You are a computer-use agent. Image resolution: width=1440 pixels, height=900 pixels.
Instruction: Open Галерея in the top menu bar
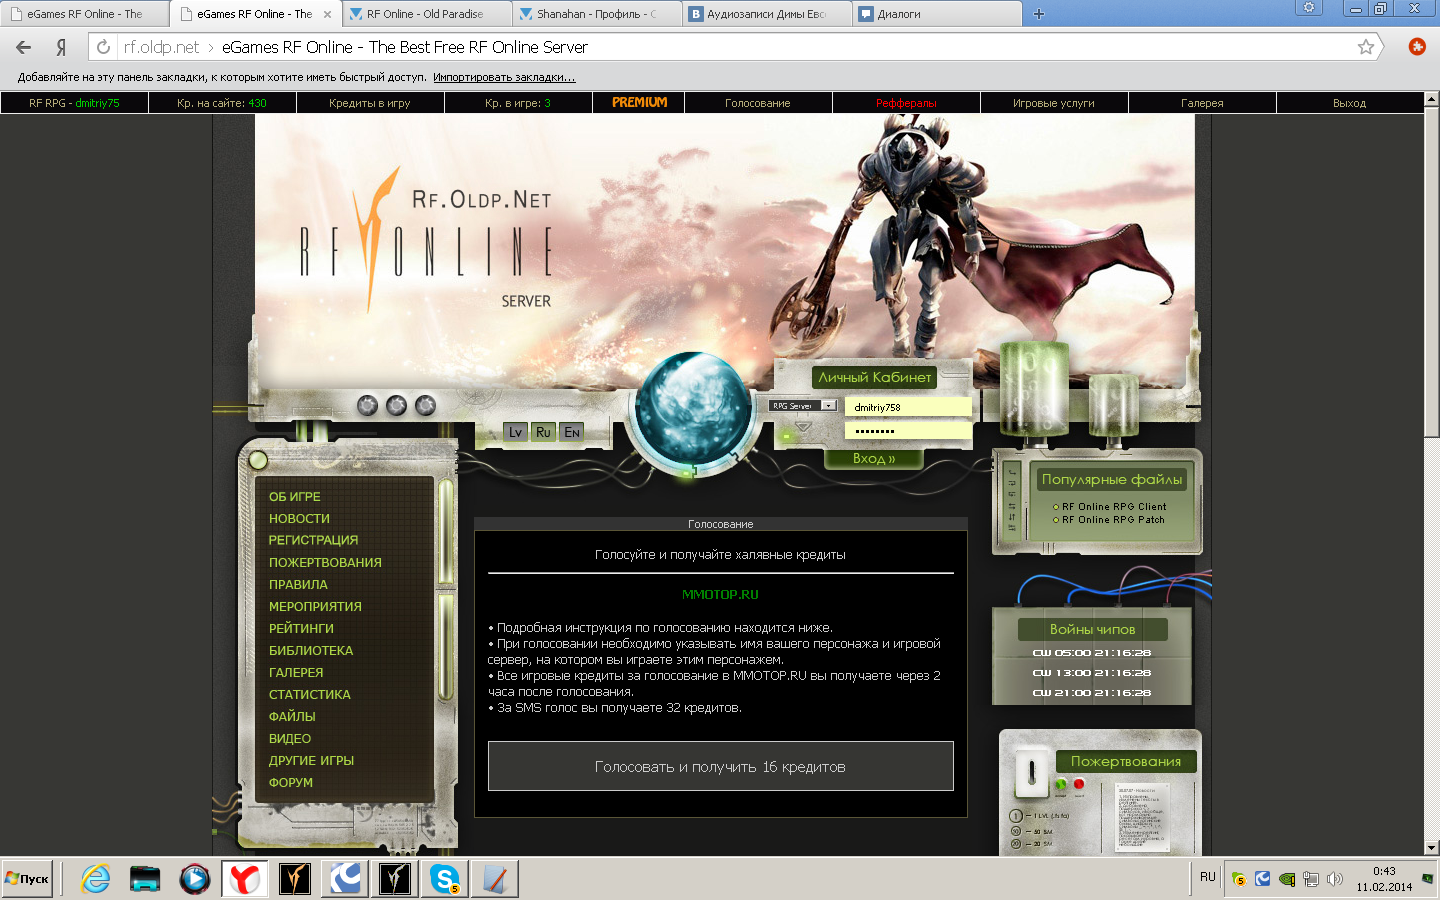click(x=1202, y=103)
